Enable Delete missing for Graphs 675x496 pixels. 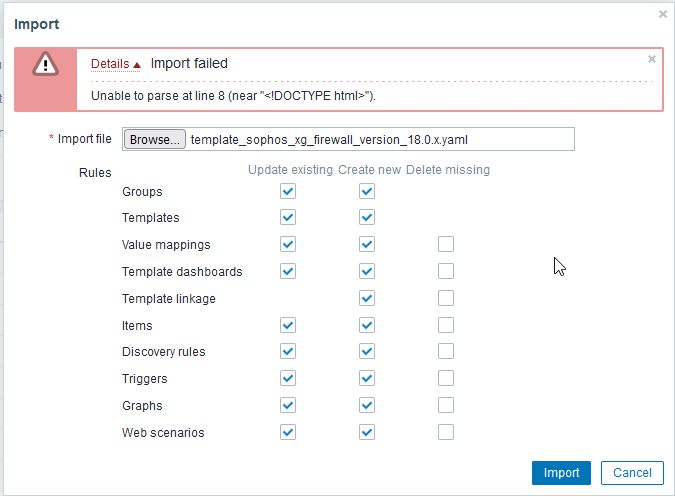click(x=446, y=405)
